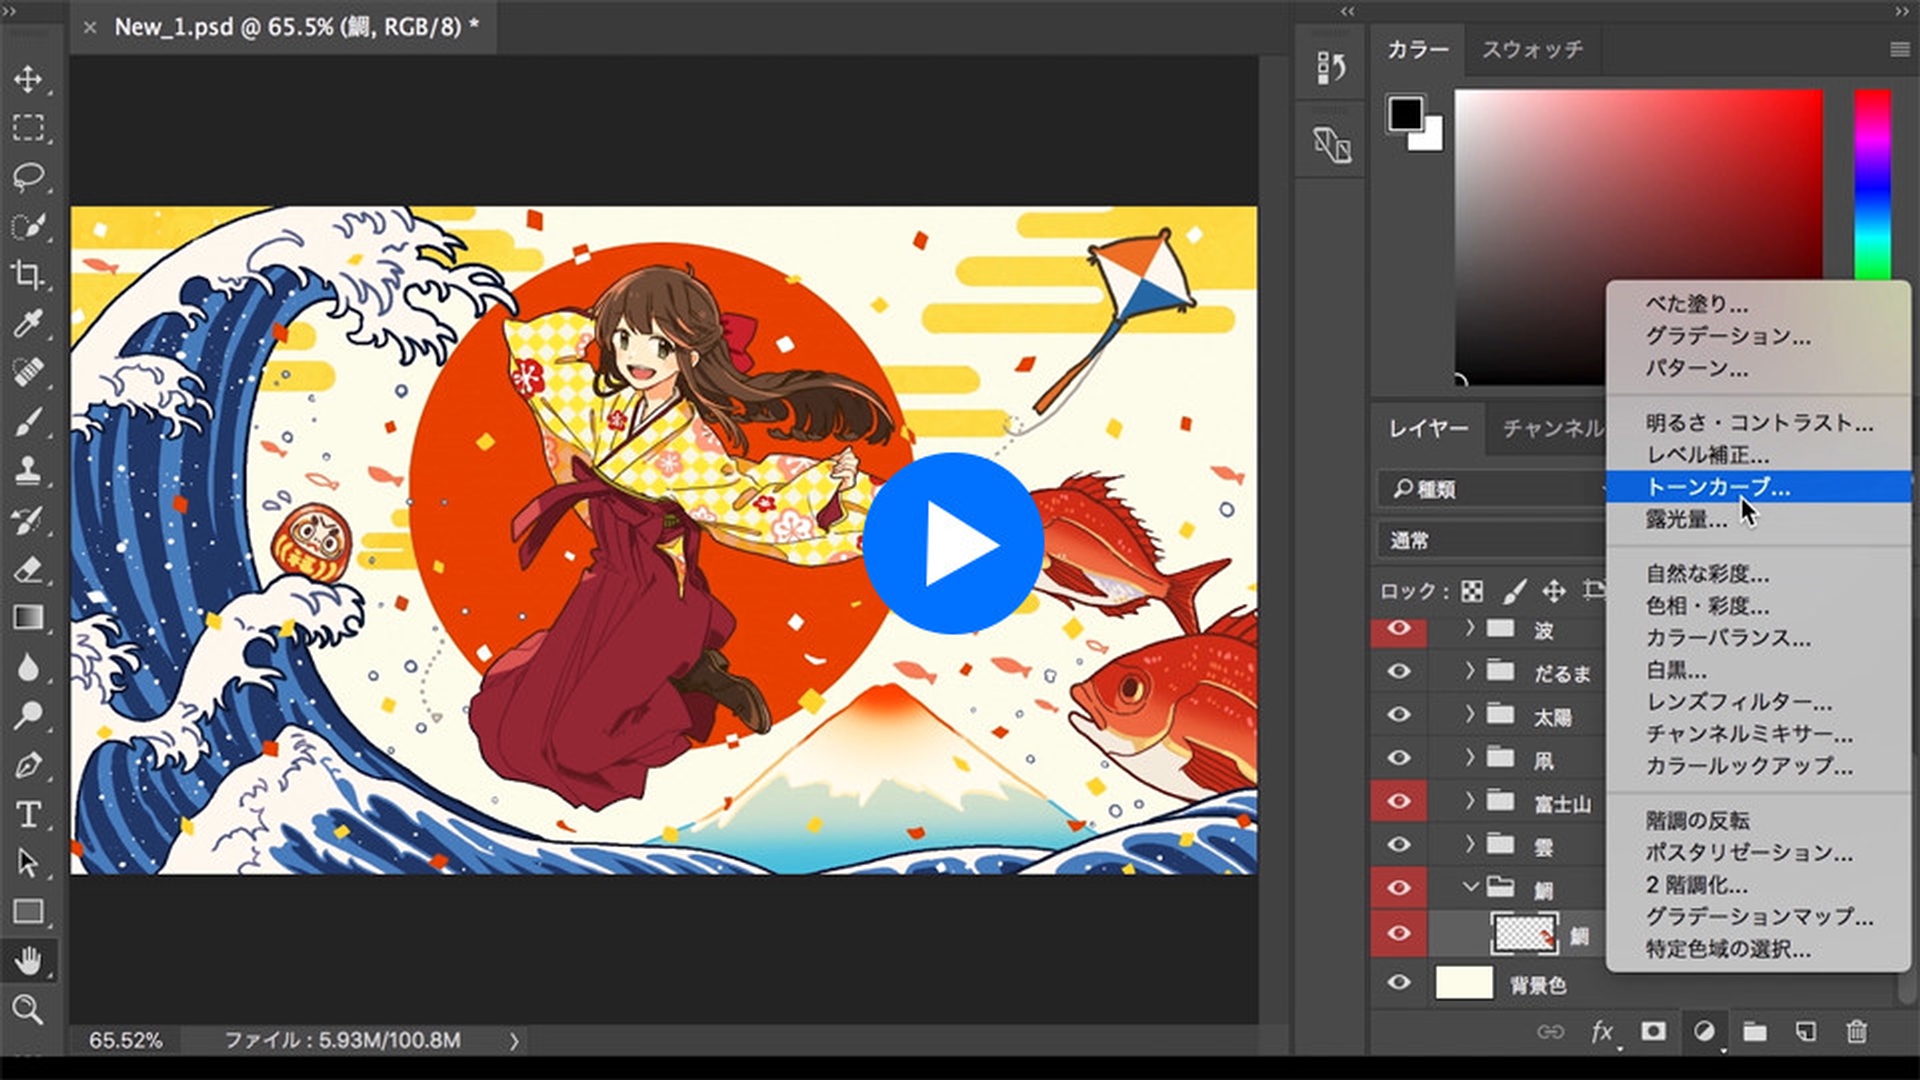Select the Crop tool

(28, 274)
